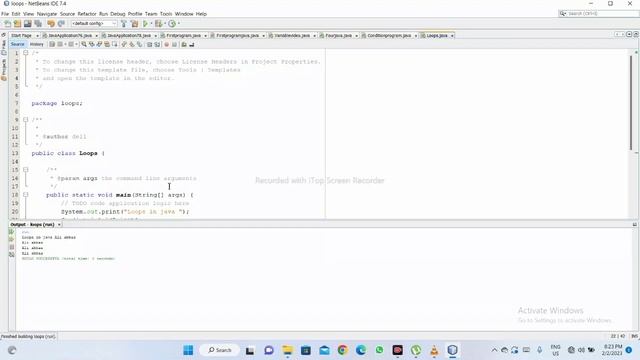Open the Debug Project dropdown arrow
This screenshot has width=640, height=360.
coord(164,24)
